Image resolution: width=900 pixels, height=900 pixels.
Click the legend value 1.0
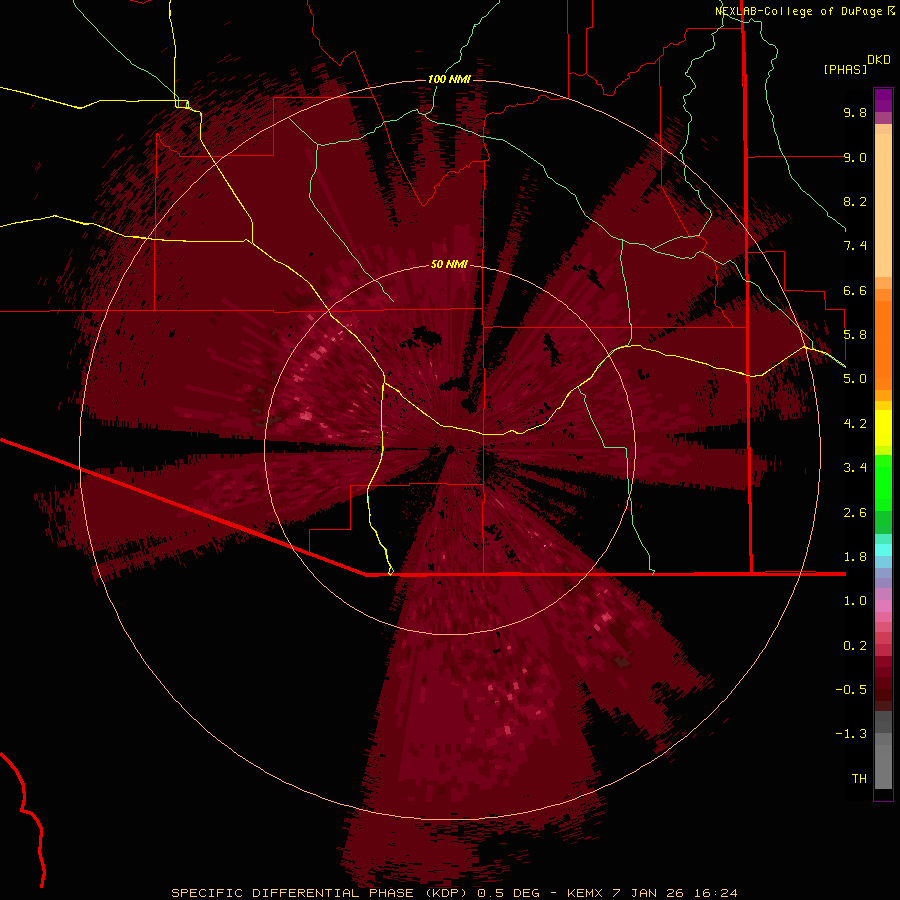pos(855,601)
